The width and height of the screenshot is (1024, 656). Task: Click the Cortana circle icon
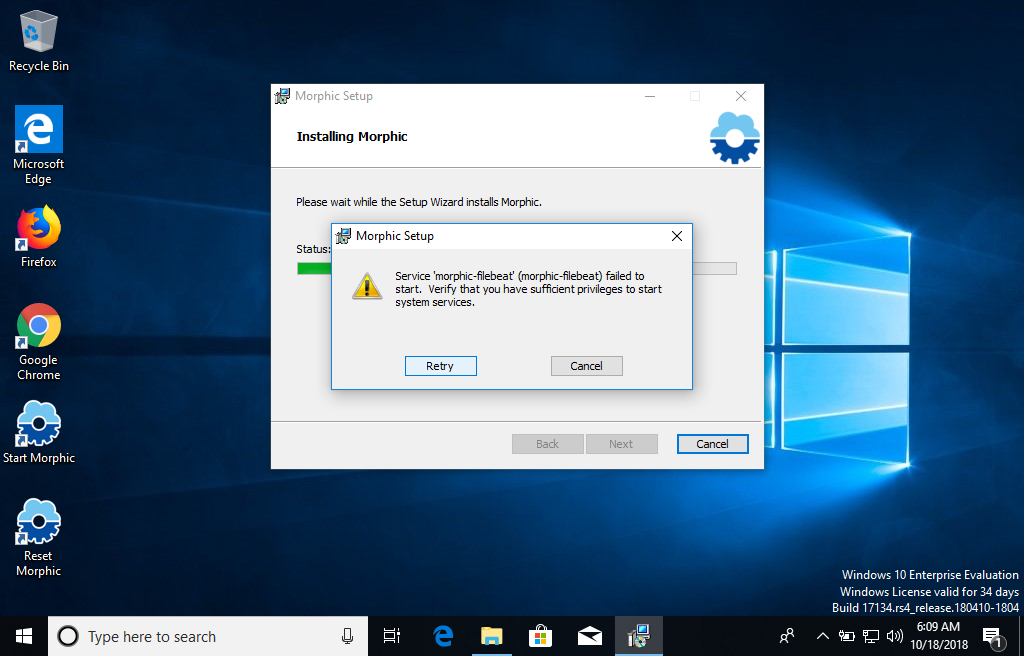point(68,636)
